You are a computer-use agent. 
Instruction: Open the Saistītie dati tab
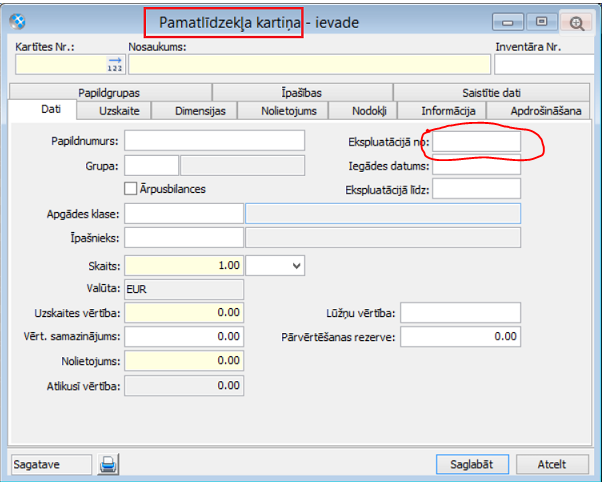click(491, 93)
